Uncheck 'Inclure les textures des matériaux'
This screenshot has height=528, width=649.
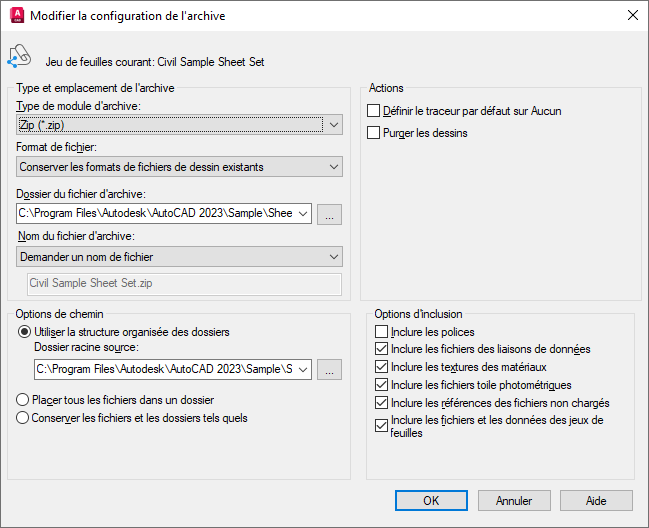coord(381,367)
